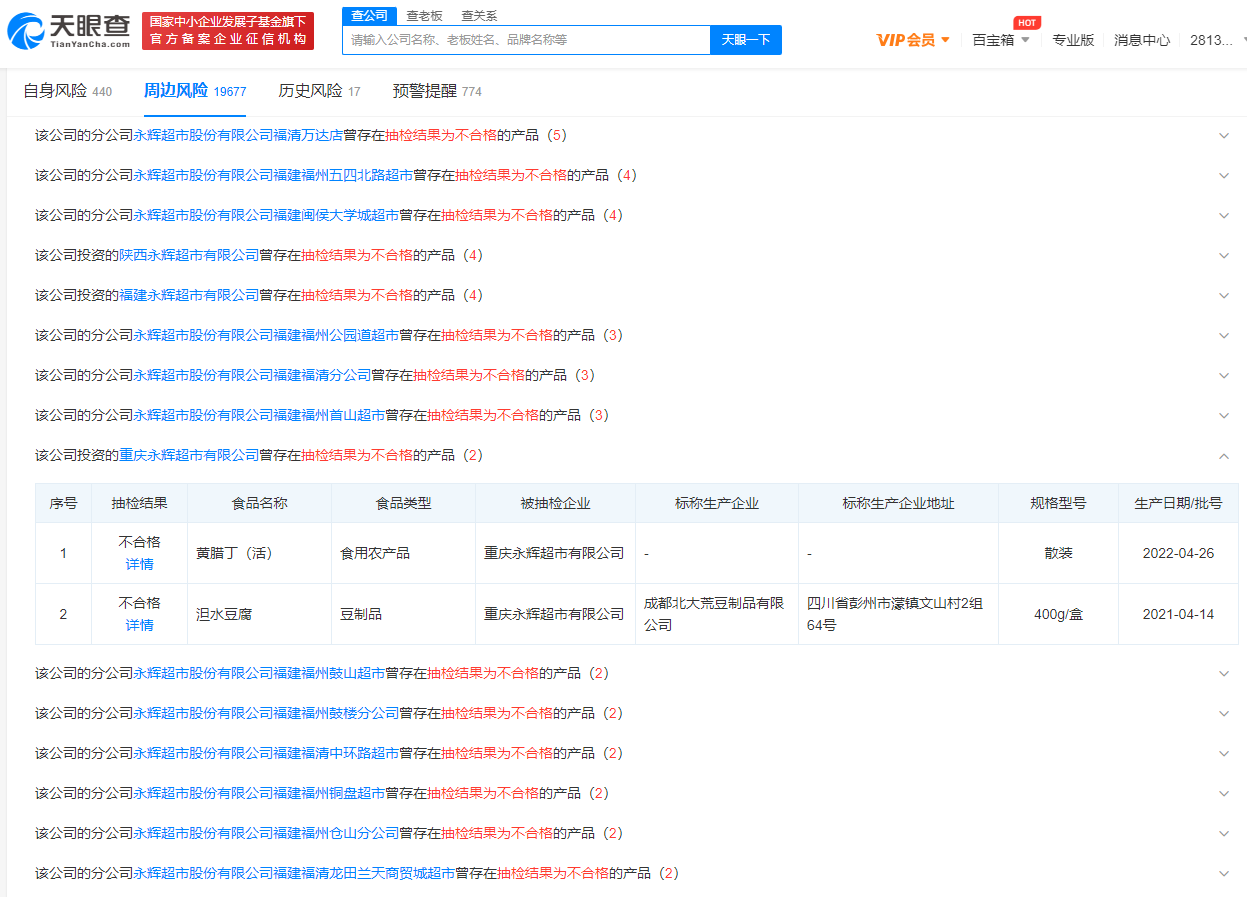The height and width of the screenshot is (897, 1247).
Task: Expand the 福州仓山分公司 row chevron
Action: [x=1224, y=833]
